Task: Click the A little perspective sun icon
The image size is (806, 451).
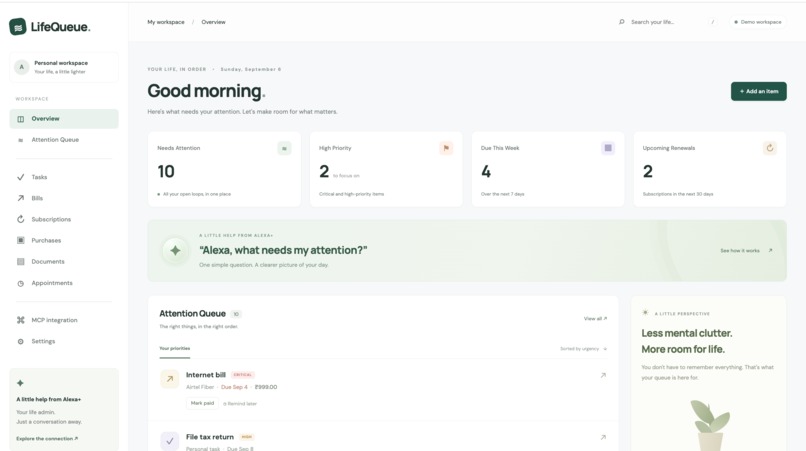Action: (645, 313)
